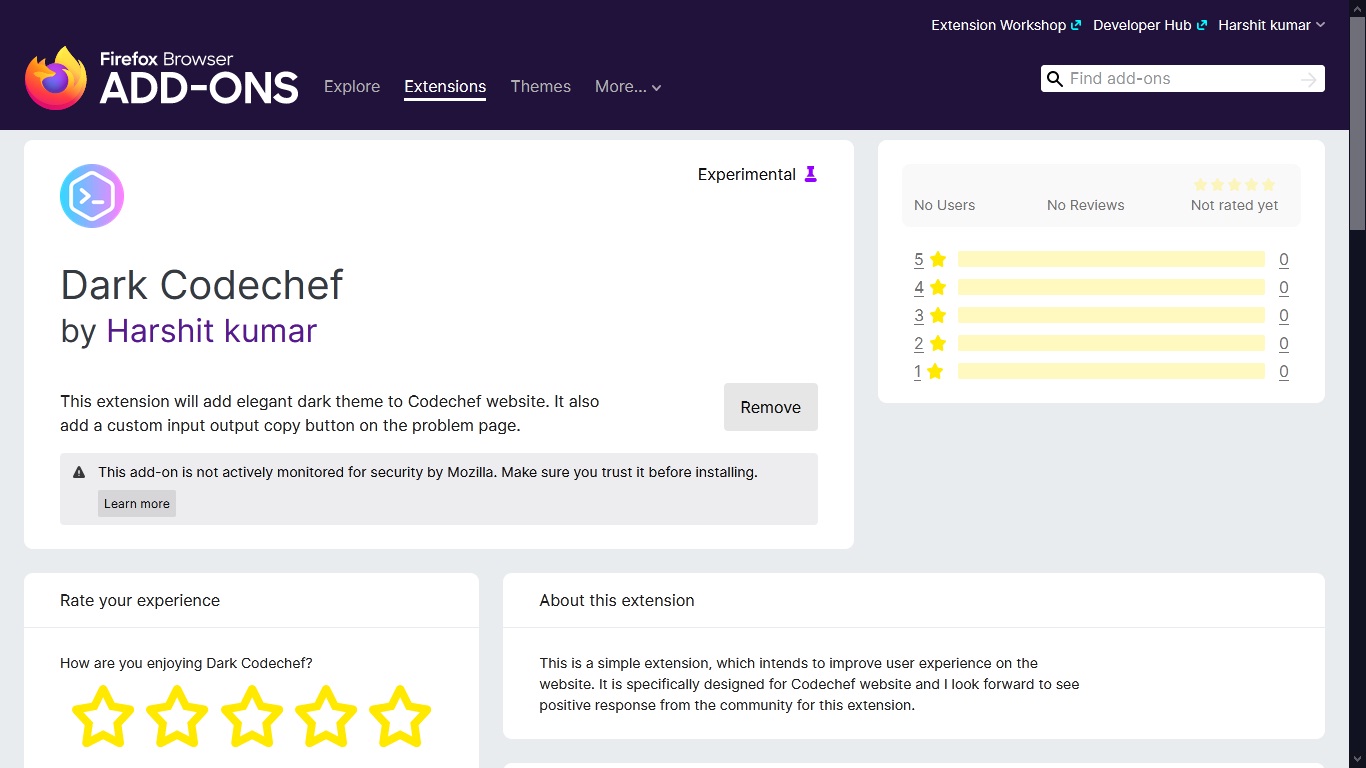The width and height of the screenshot is (1366, 768).
Task: Rate five stars in Rate your experience
Action: pos(400,716)
